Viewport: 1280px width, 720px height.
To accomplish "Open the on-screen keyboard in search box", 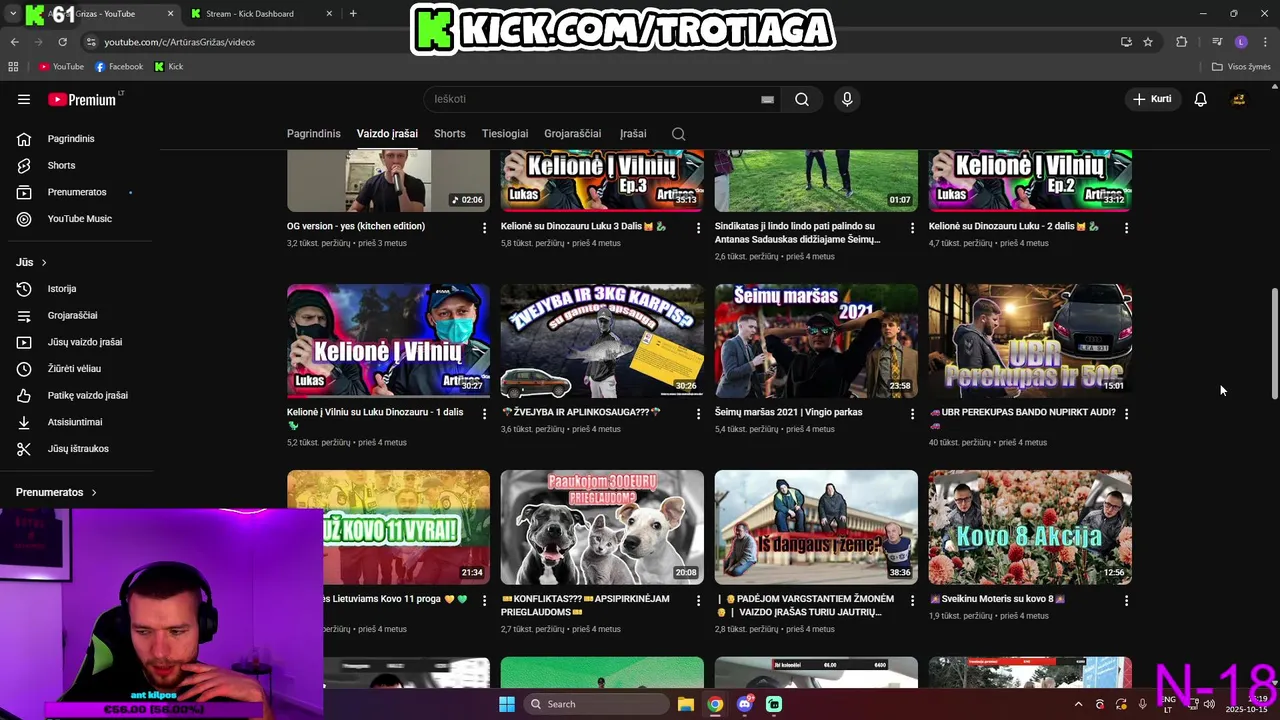I will pos(767,99).
